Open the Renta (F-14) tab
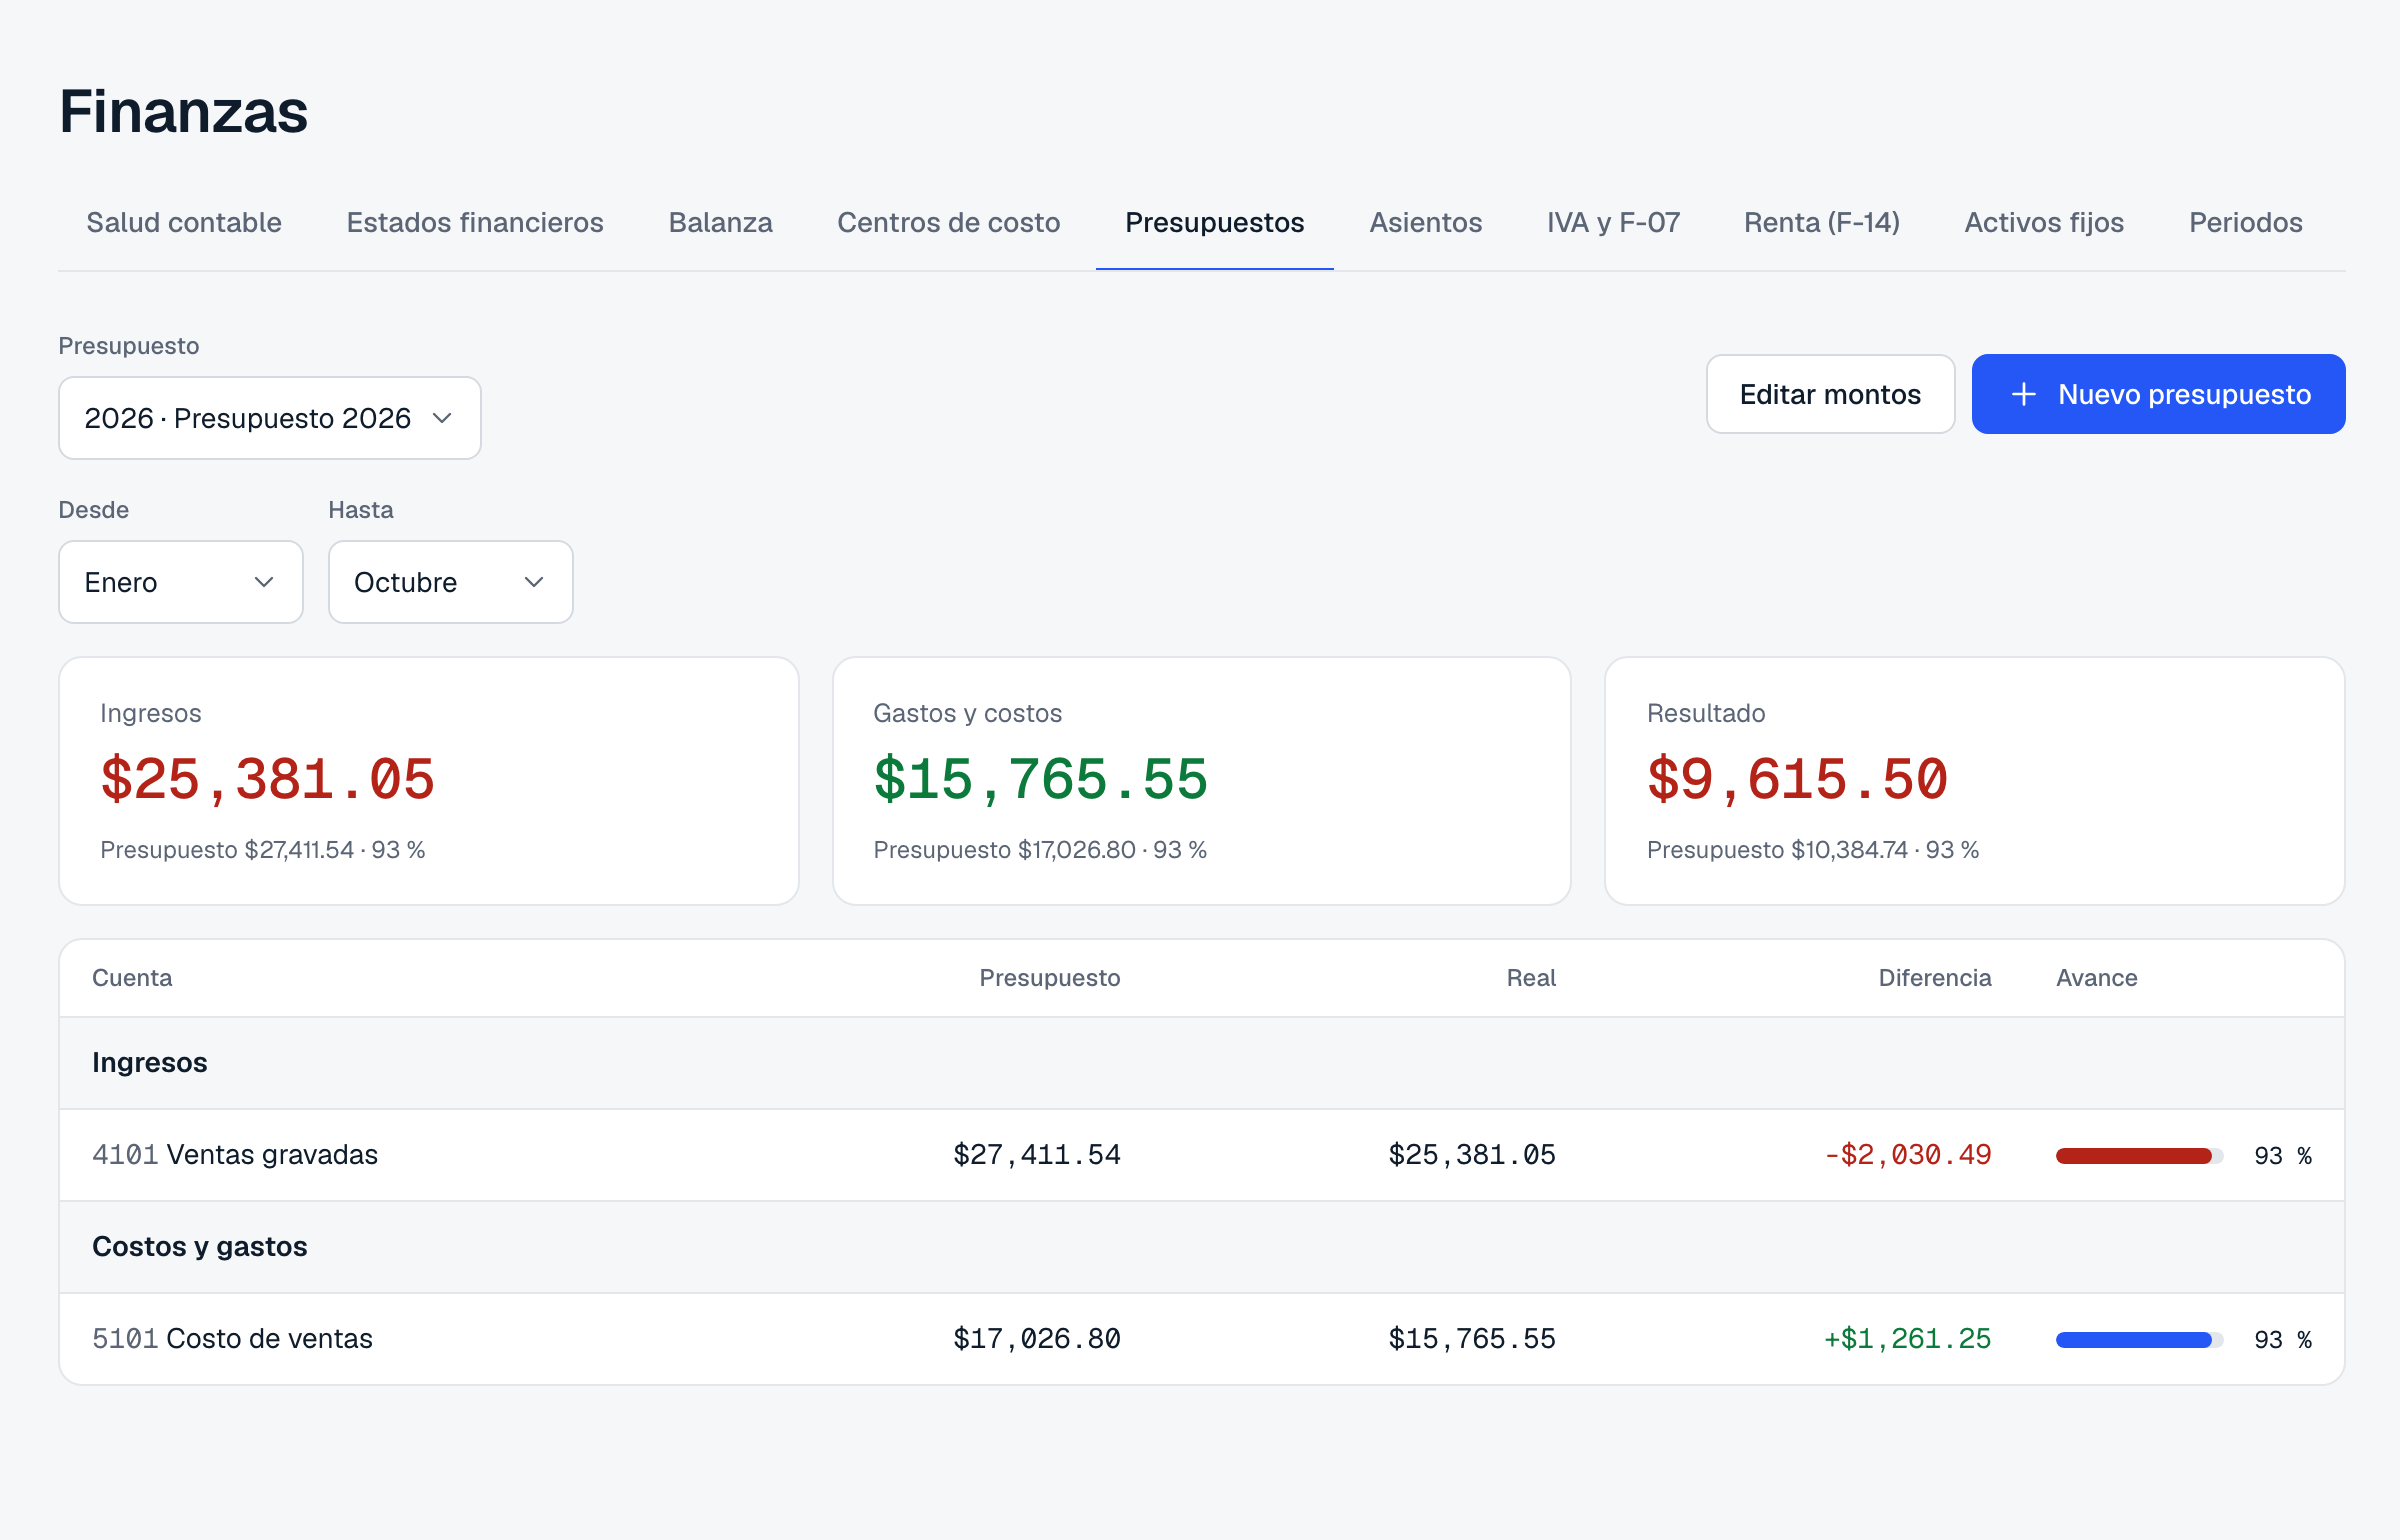Image resolution: width=2400 pixels, height=1540 pixels. 1821,222
